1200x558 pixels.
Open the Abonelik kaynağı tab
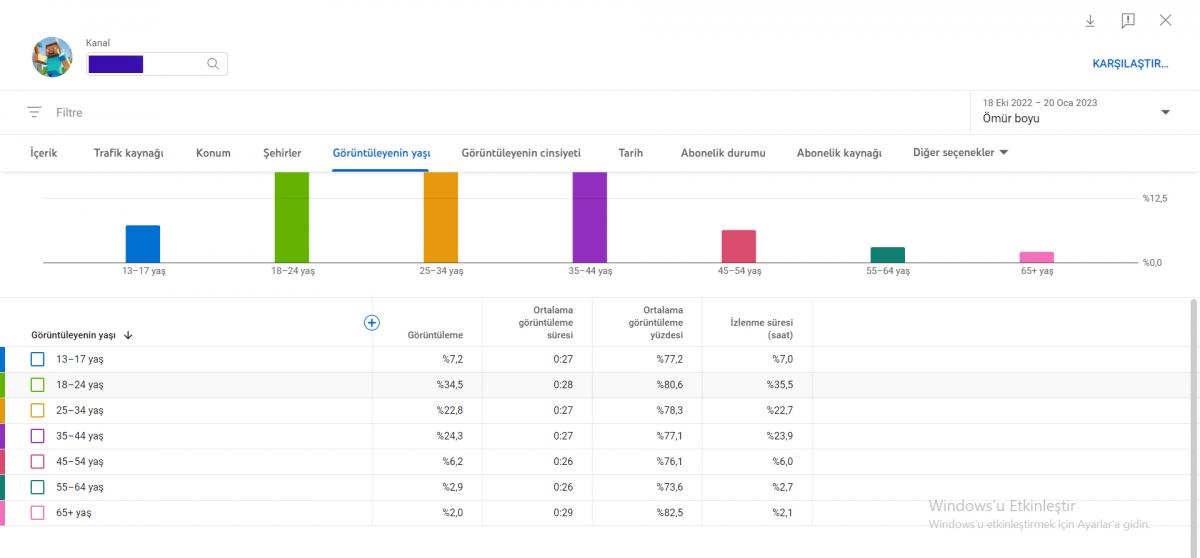pyautogui.click(x=839, y=153)
